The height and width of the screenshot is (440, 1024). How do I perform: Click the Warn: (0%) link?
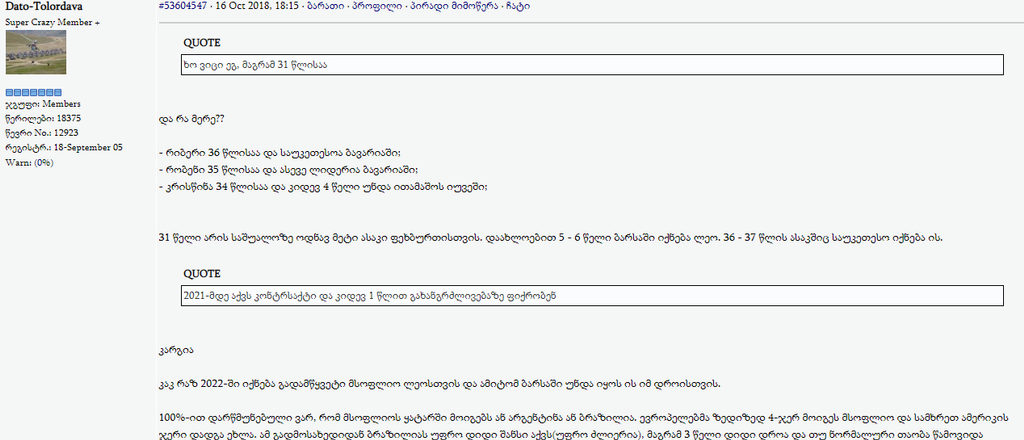[29, 163]
